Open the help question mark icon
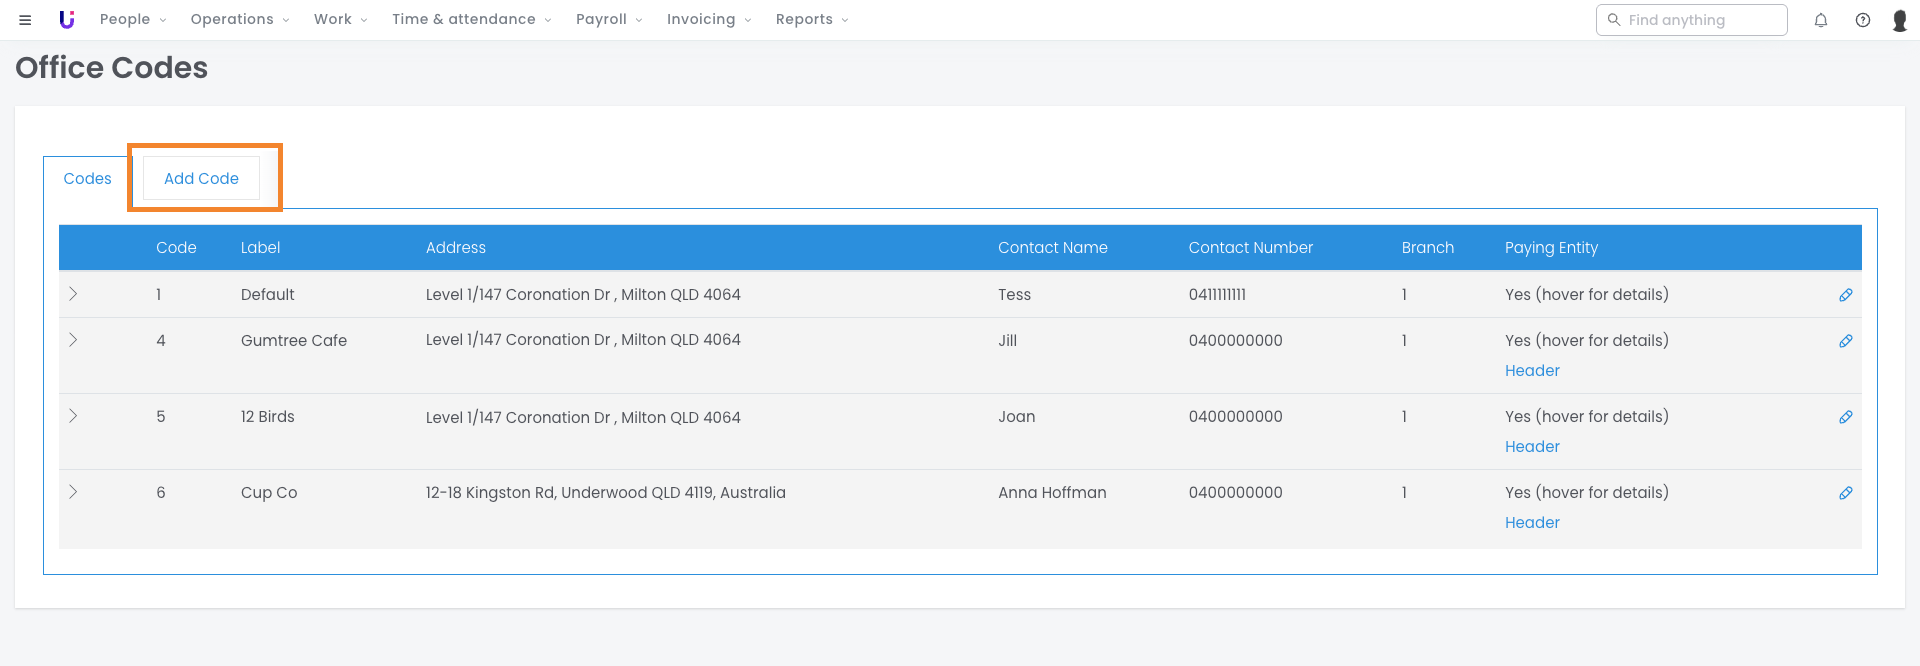1920x666 pixels. click(1863, 20)
